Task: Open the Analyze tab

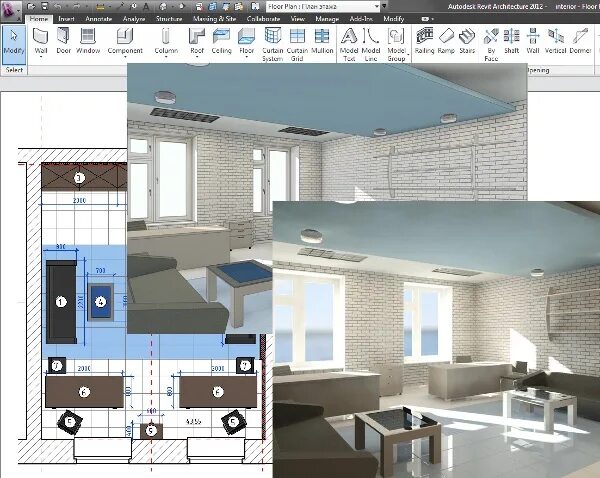Action: 134,19
